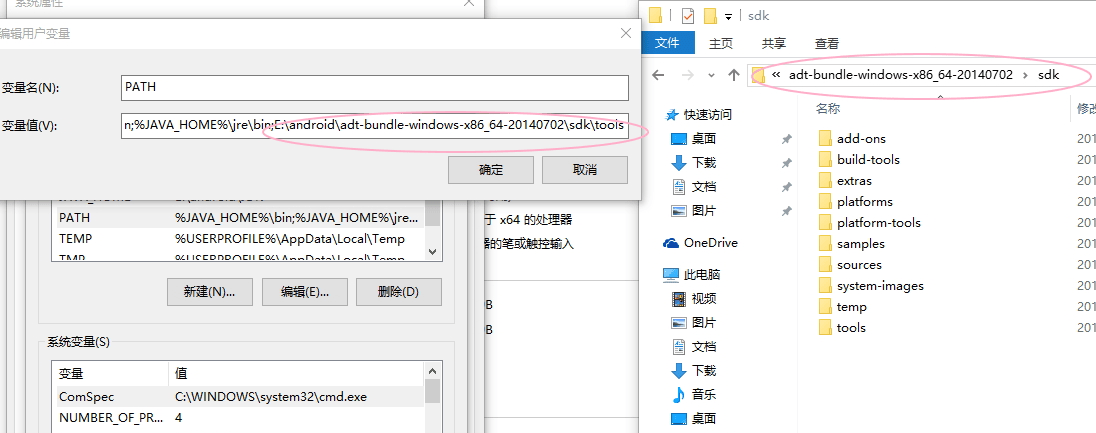The height and width of the screenshot is (433, 1096).
Task: Switch to the 共享 share ribbon tab
Action: point(773,43)
